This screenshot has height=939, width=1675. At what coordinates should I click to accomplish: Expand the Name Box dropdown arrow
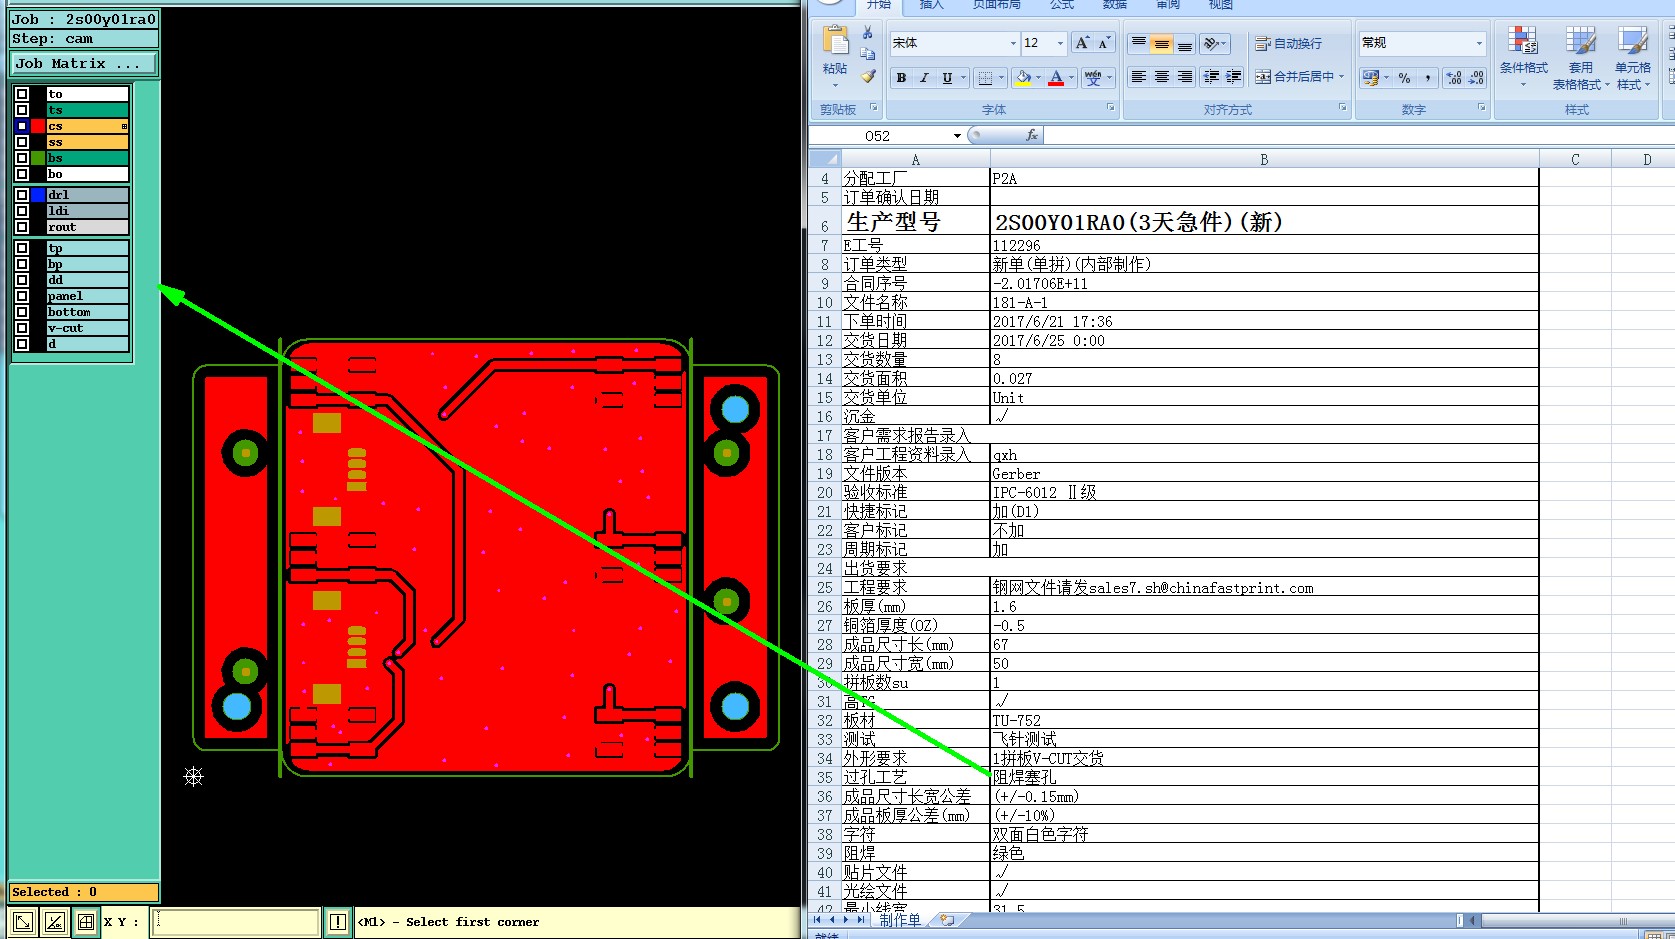click(x=957, y=136)
